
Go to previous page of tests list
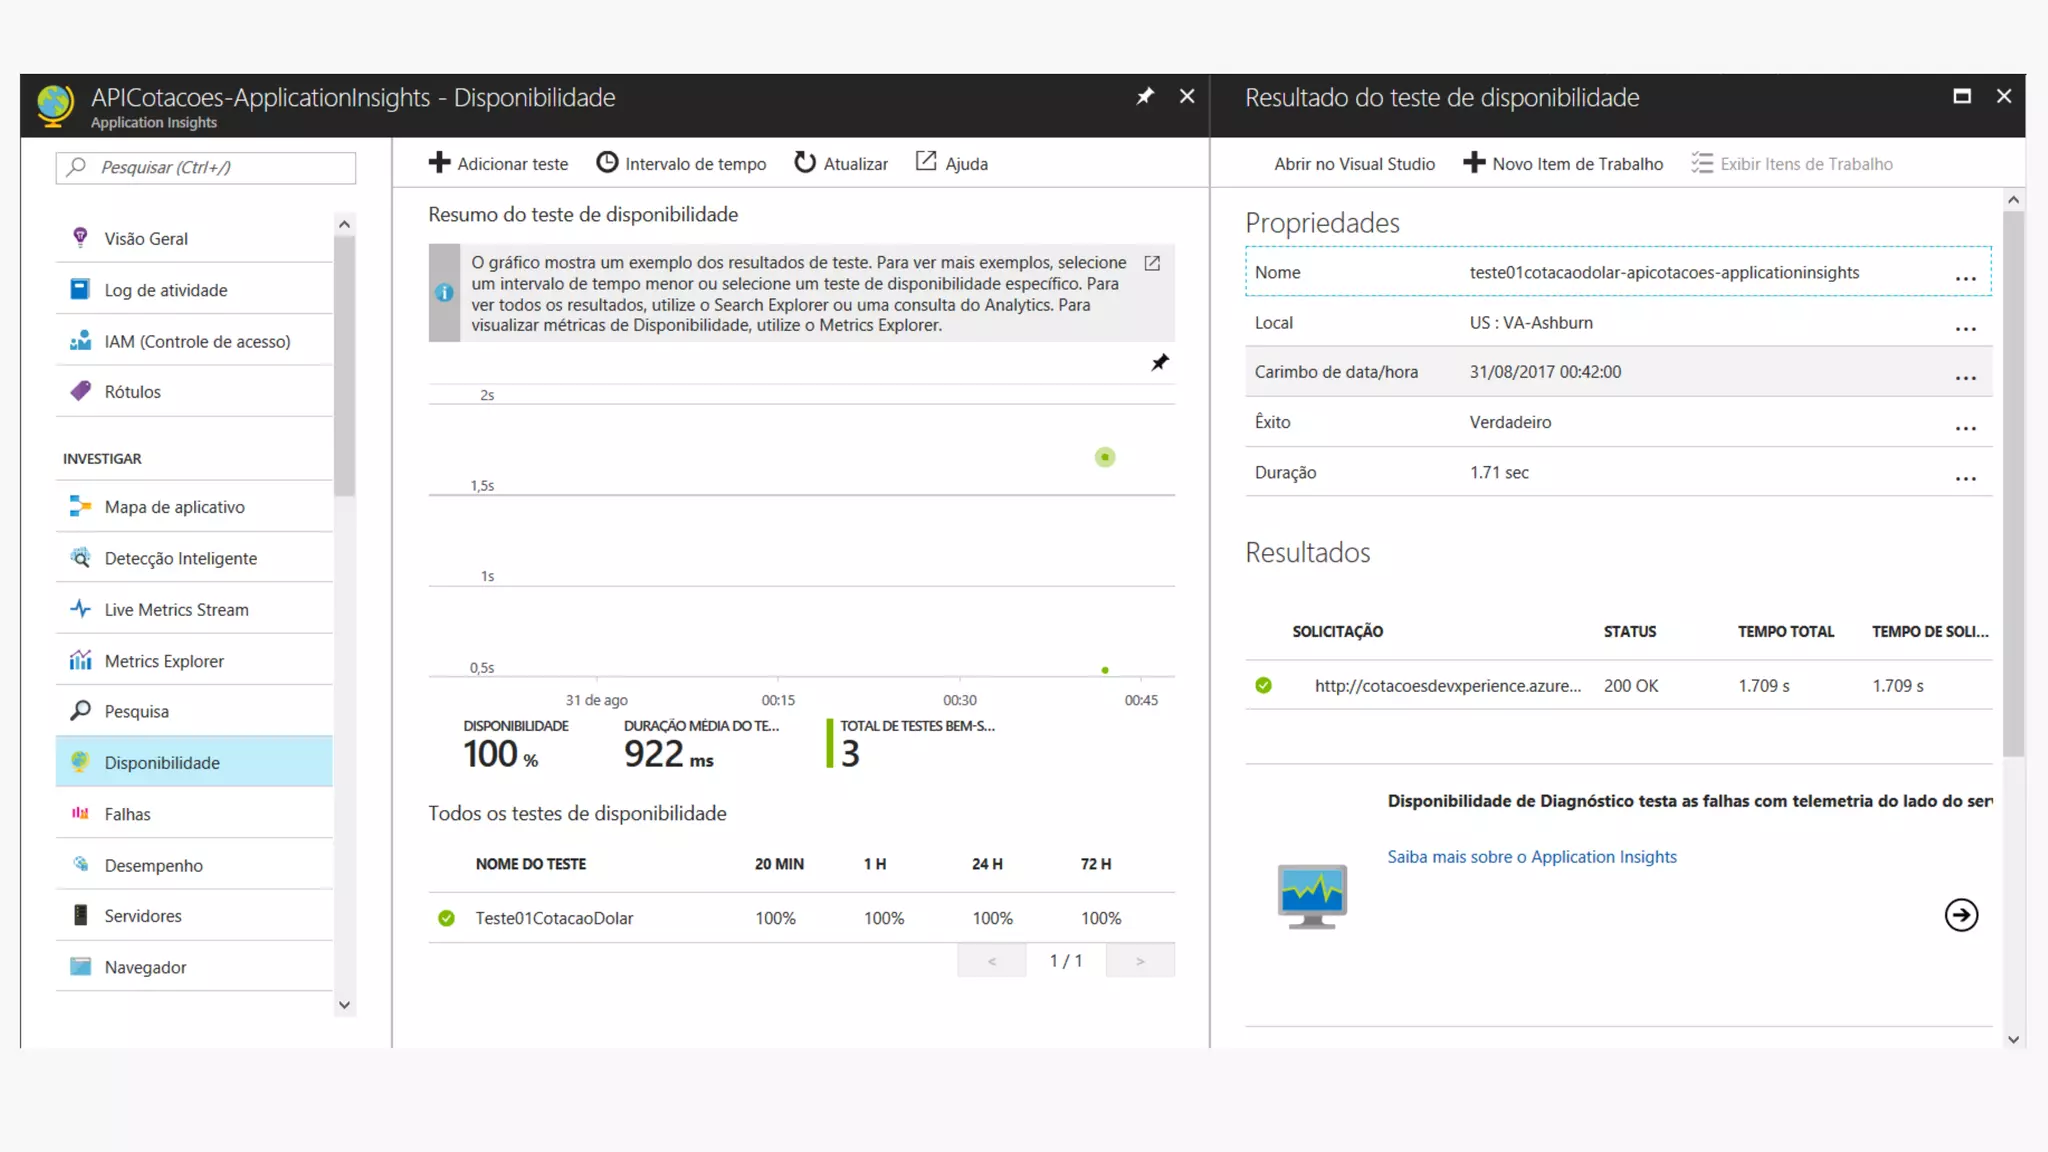pos(992,961)
